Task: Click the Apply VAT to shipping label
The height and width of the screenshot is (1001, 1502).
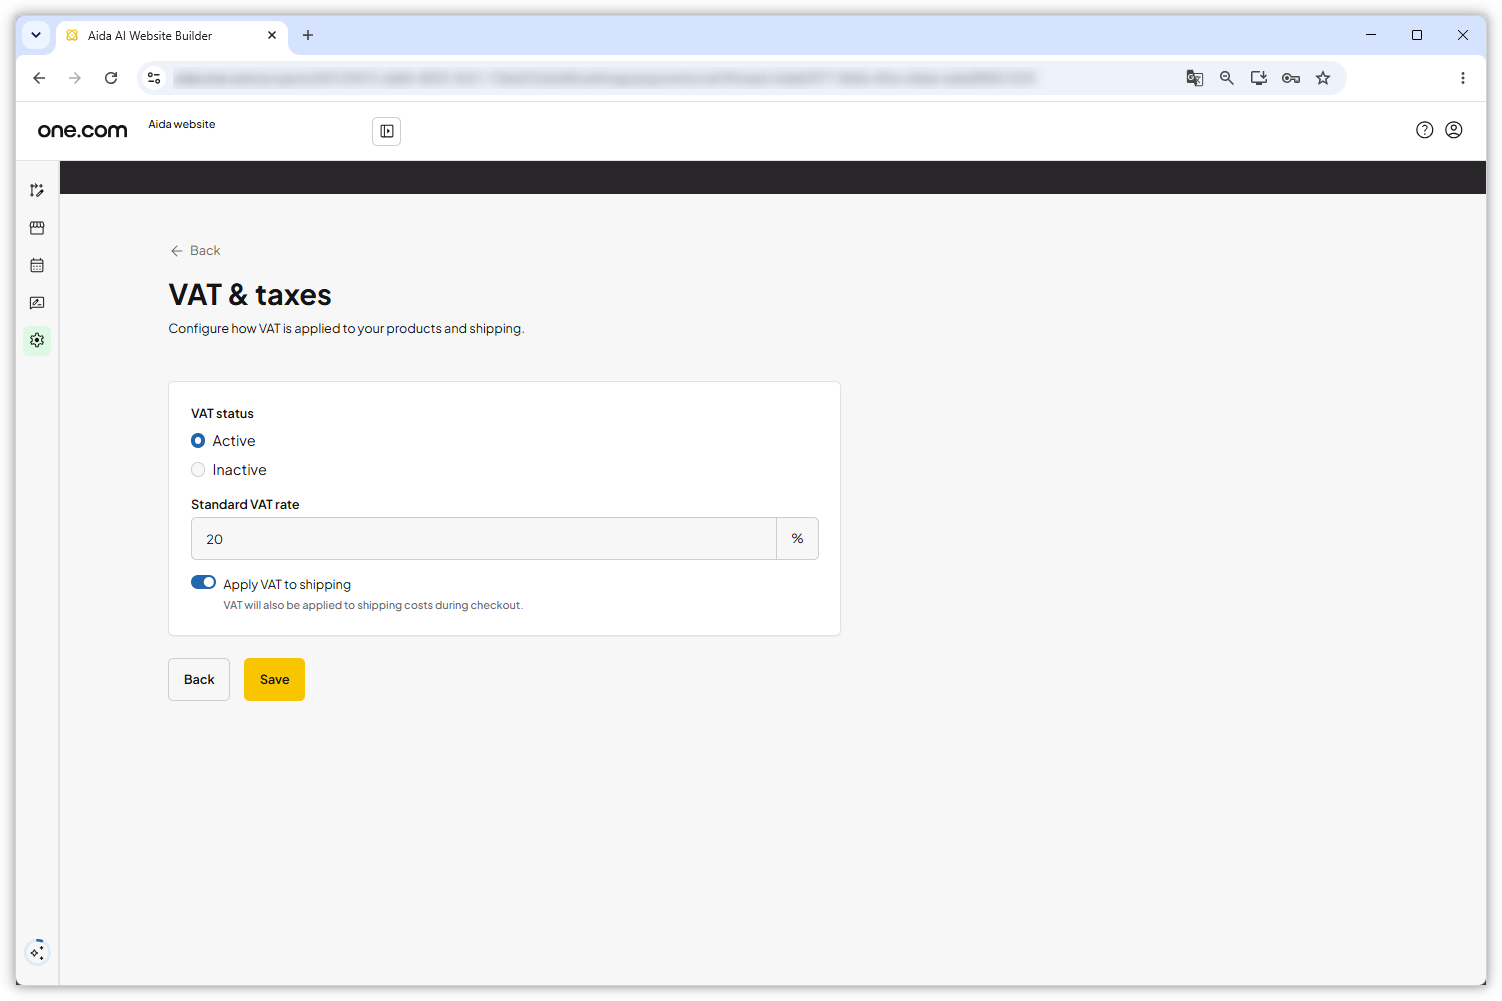Action: 287,584
